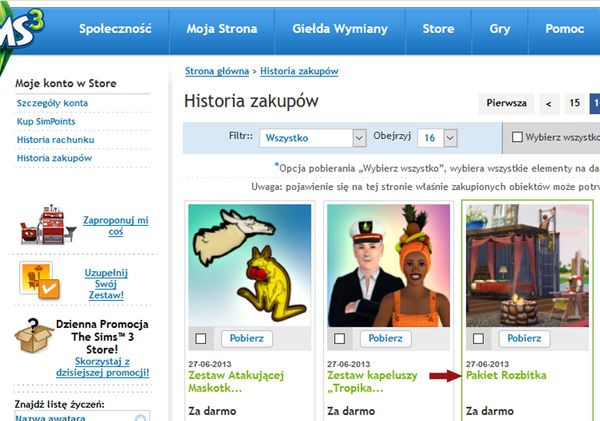Open the Obejrzyj 16 items dropdown
600x421 pixels.
437,138
